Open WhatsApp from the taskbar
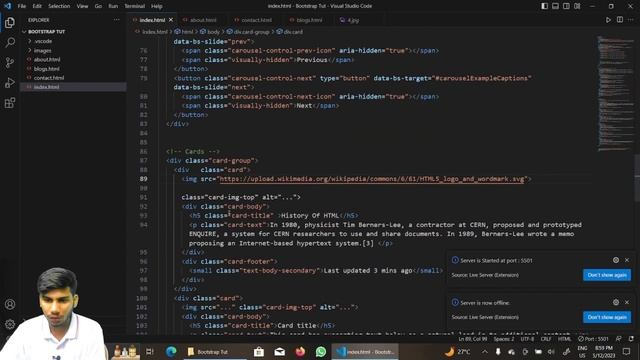Image resolution: width=640 pixels, height=360 pixels. coord(321,351)
